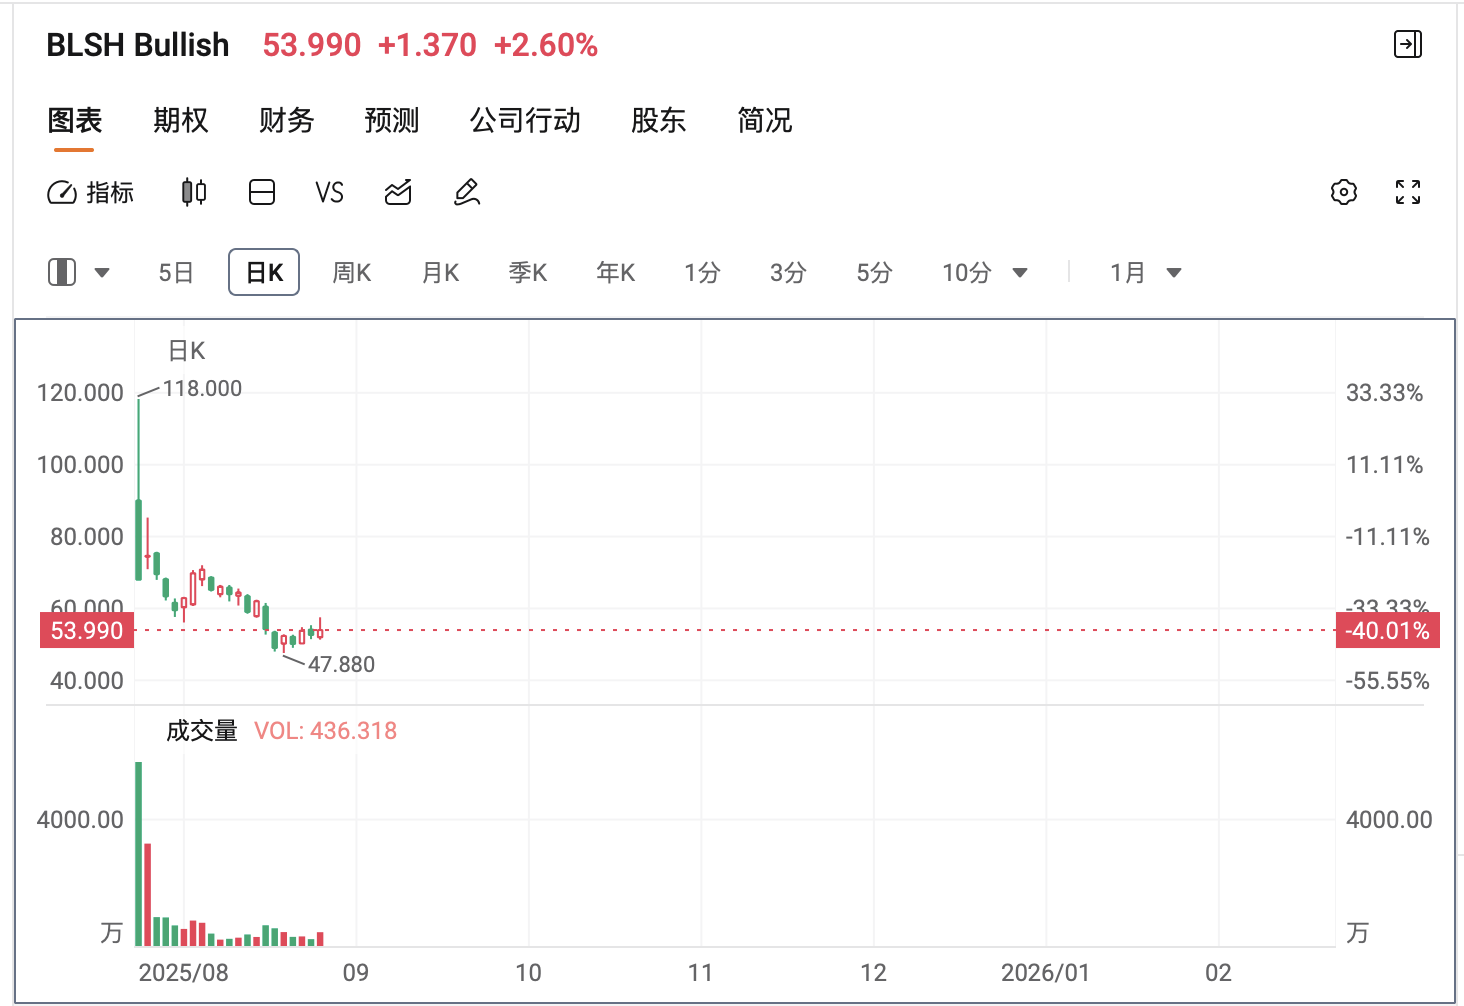The width and height of the screenshot is (1464, 1006).
Task: Open chart settings gear icon
Action: (1344, 192)
